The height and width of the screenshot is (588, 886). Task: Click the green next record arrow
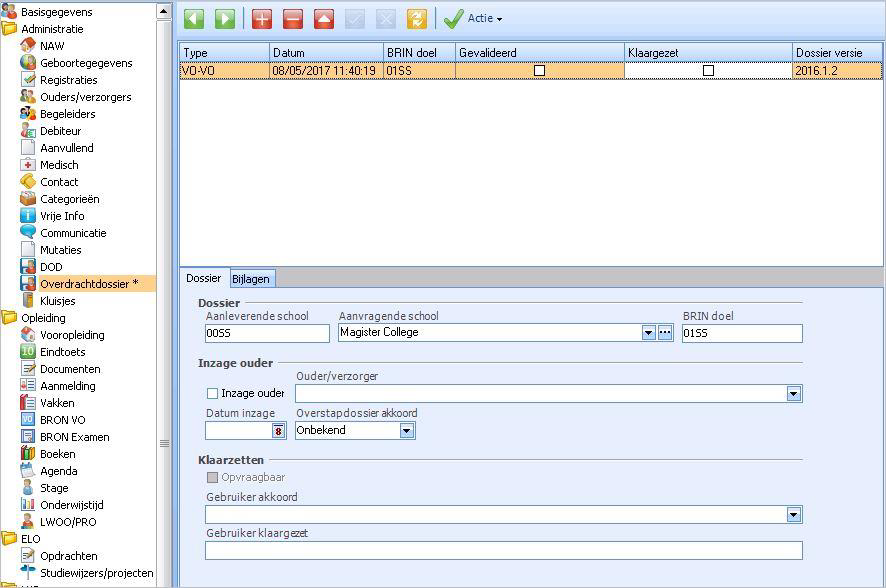pyautogui.click(x=225, y=19)
